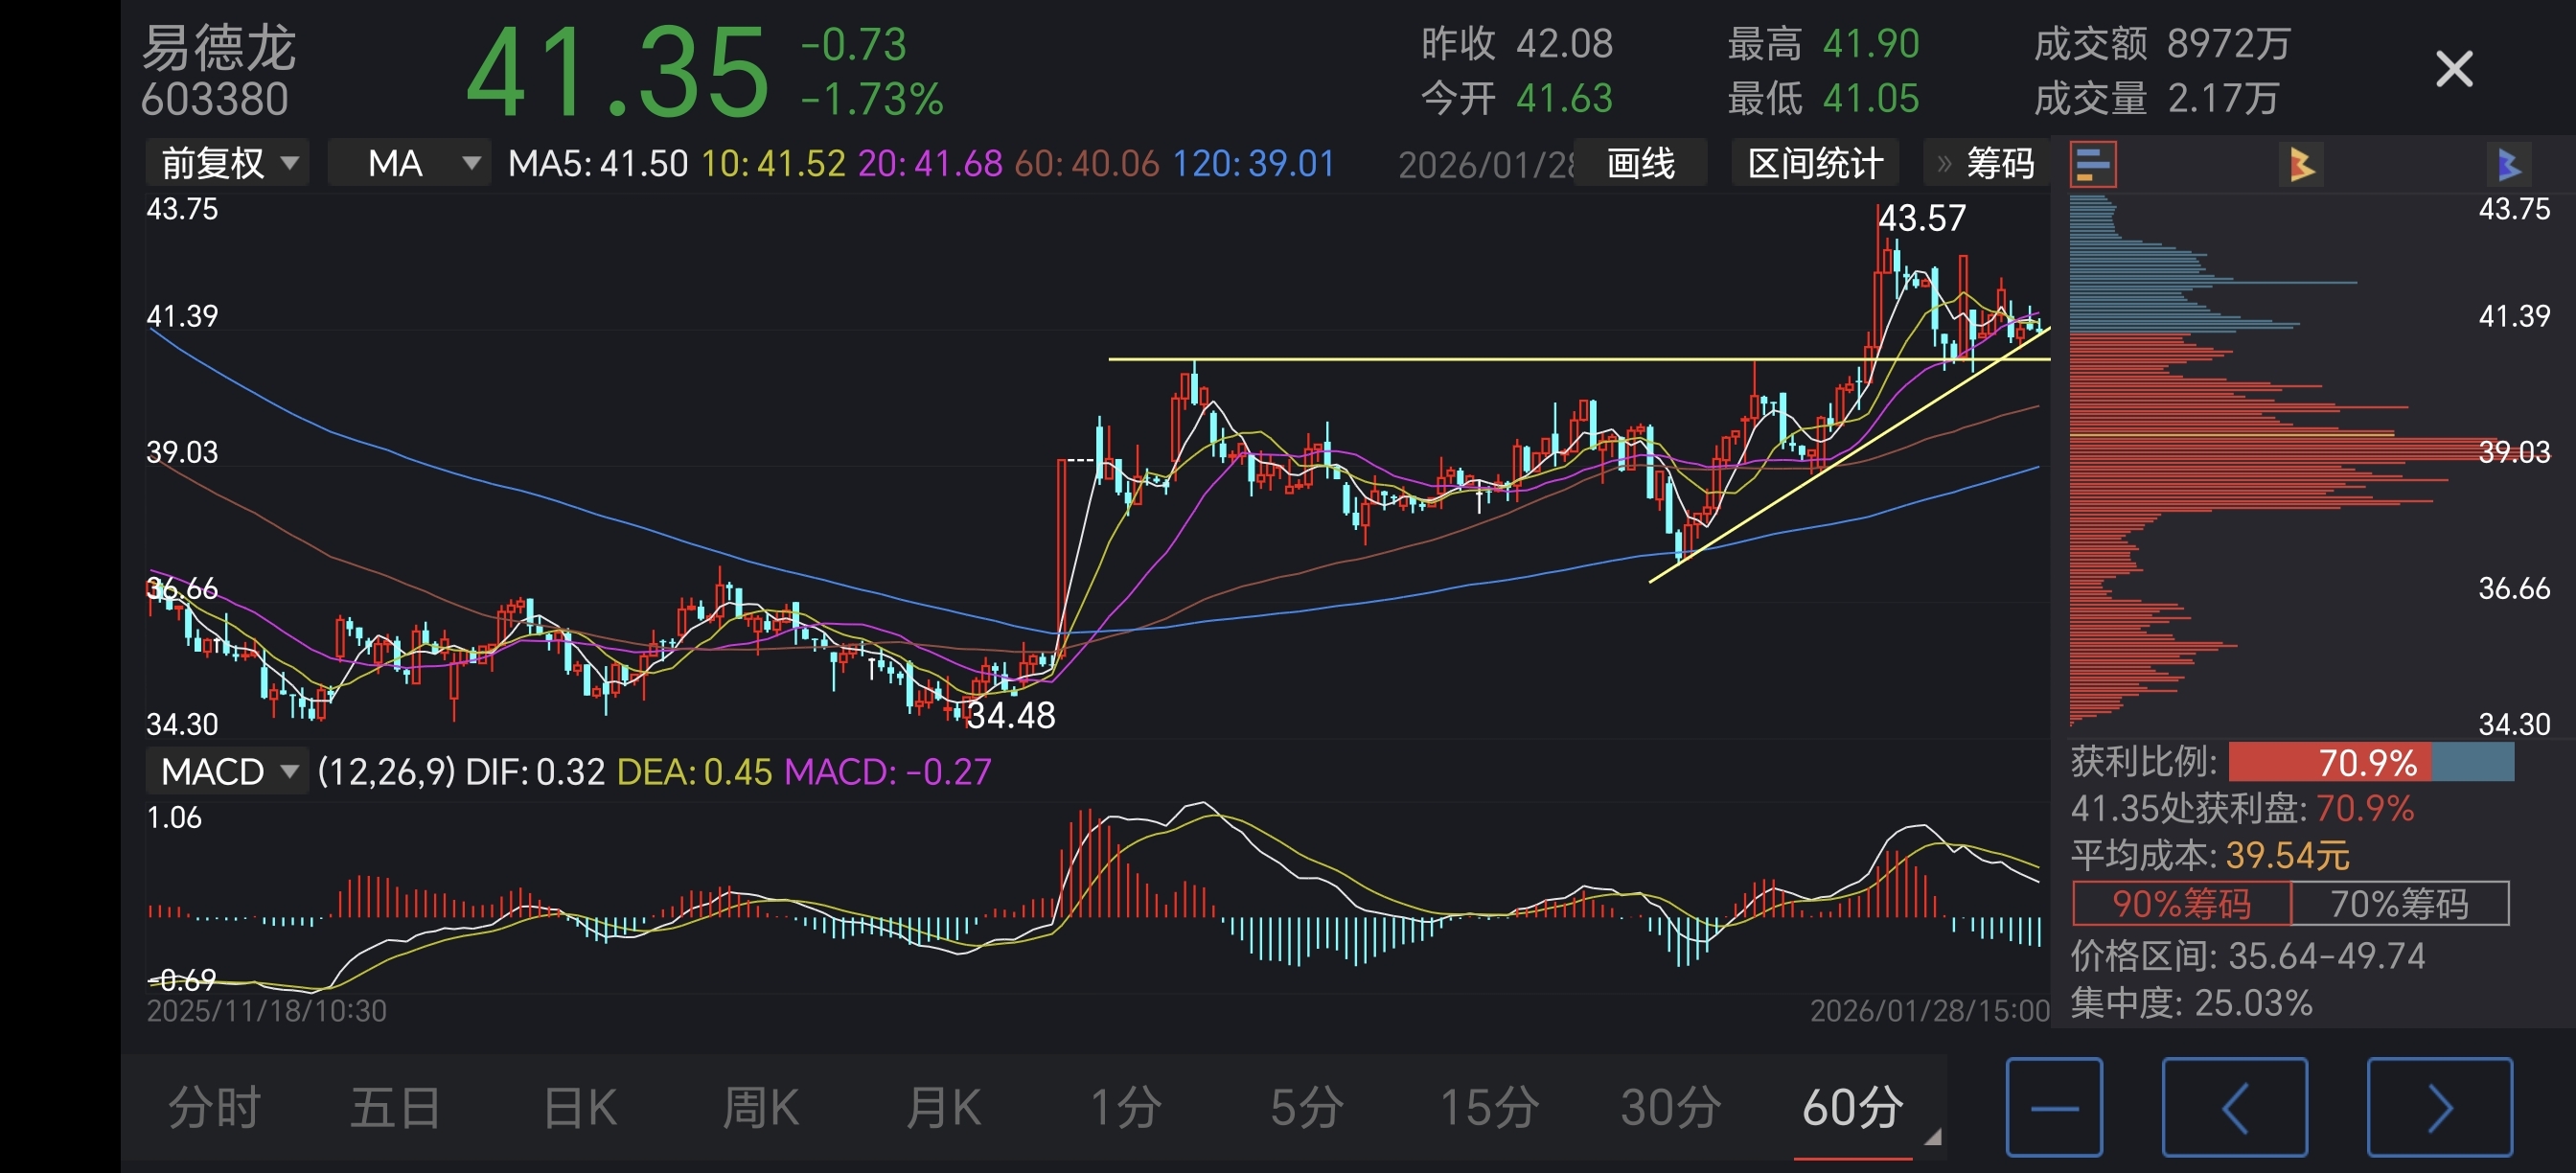Switch to the 15分 period tab
Screen dimensions: 2576x1173
click(1488, 1108)
